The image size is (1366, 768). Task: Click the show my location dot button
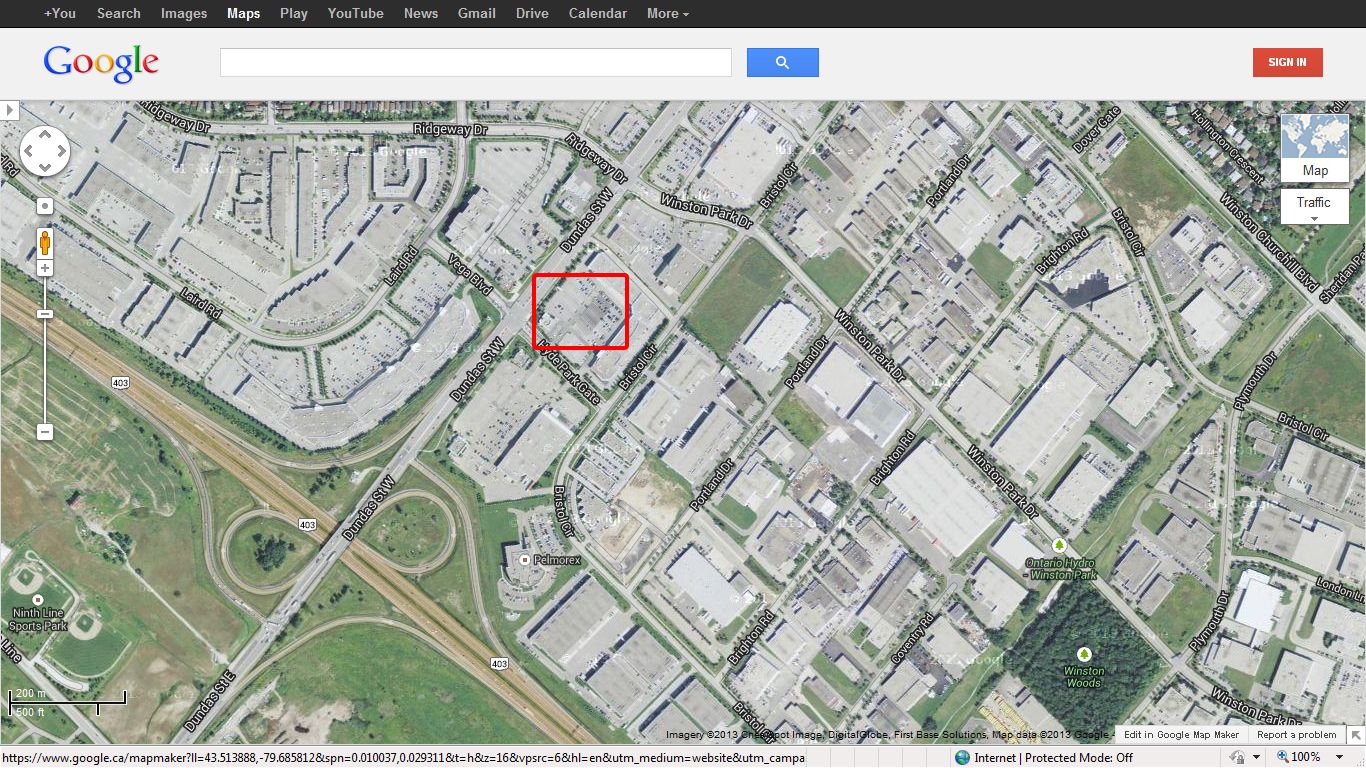pos(45,206)
